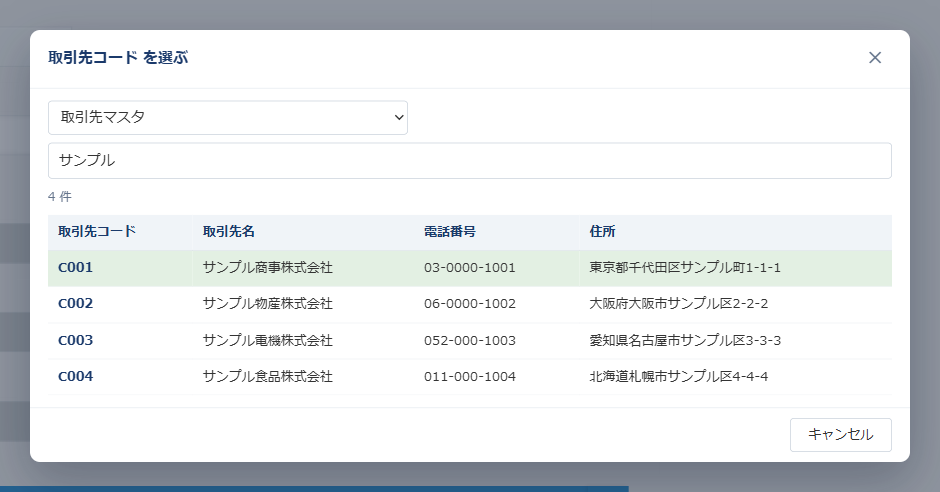Click the サンプル search input field
Viewport: 940px width, 492px height.
coord(469,161)
